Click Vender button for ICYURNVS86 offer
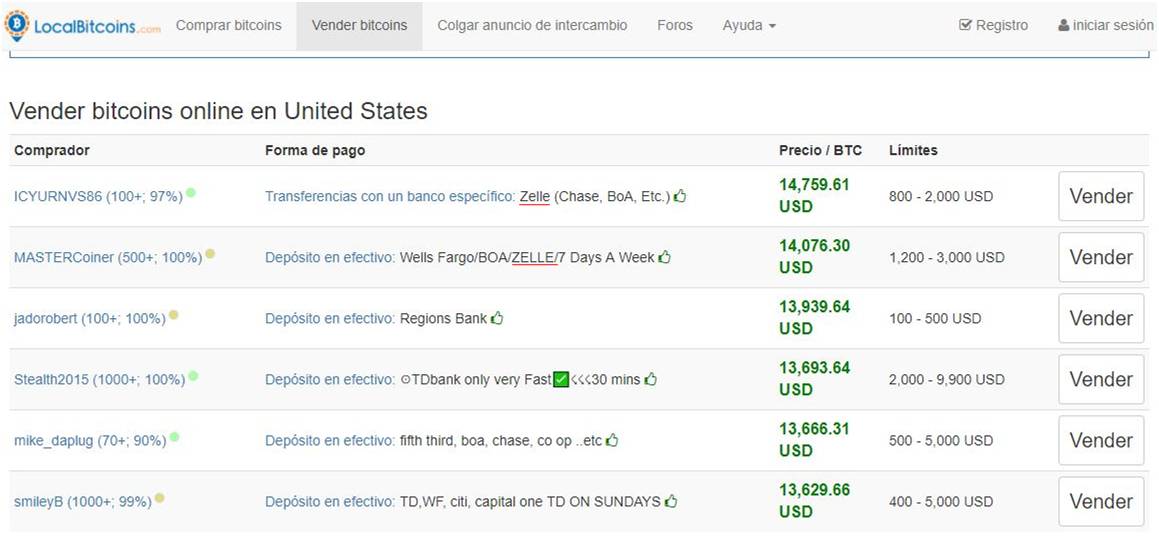 tap(1101, 196)
